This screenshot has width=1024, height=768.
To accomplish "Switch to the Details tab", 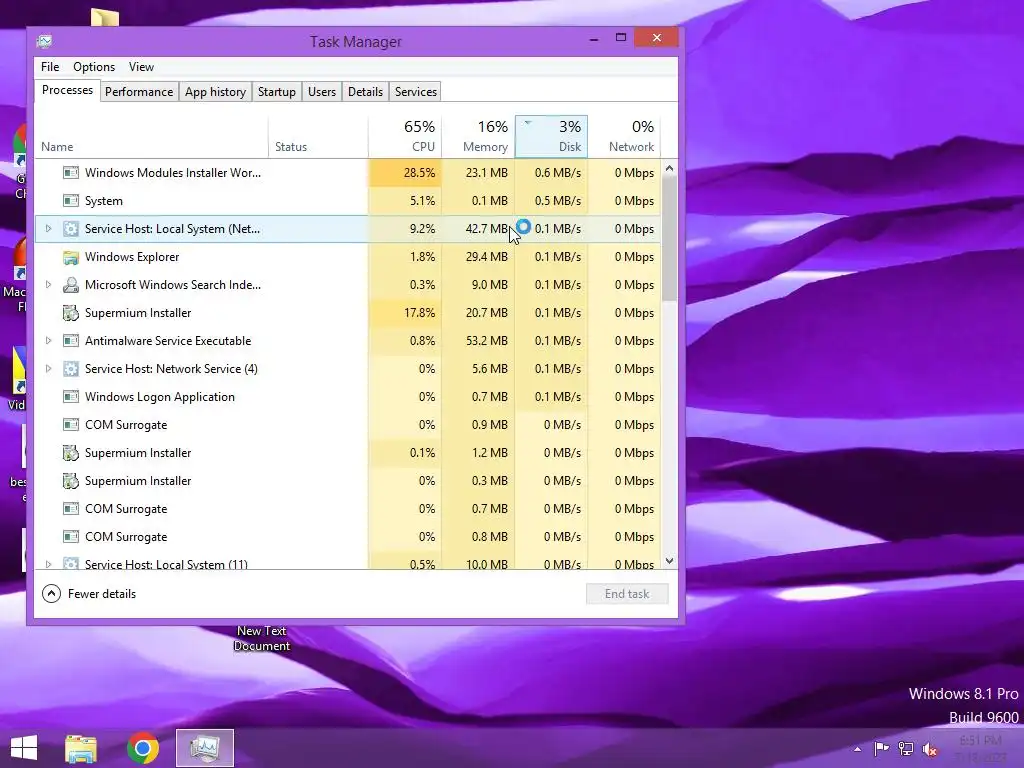I will 366,92.
